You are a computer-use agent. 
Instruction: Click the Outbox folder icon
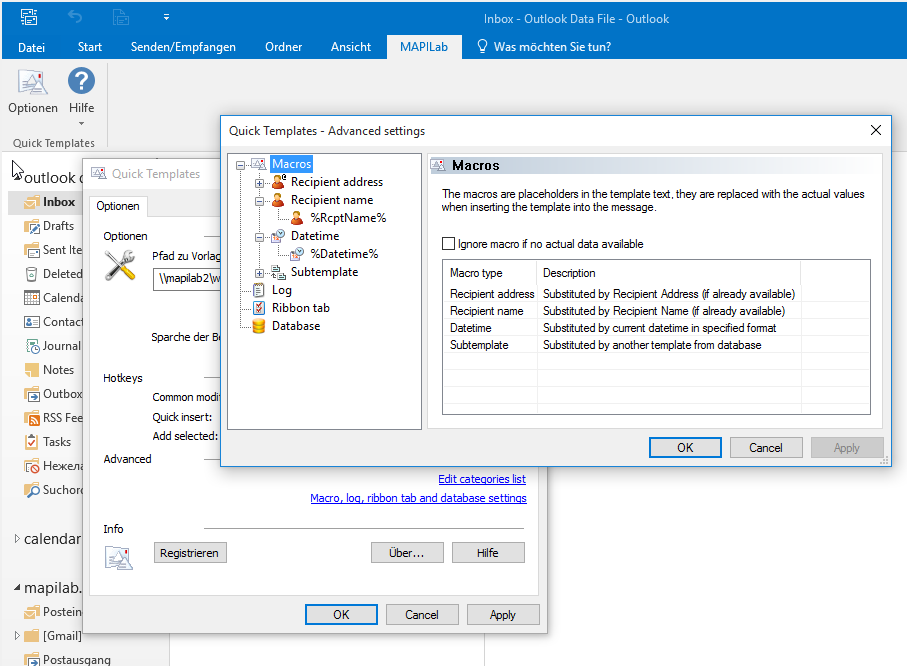(x=31, y=394)
